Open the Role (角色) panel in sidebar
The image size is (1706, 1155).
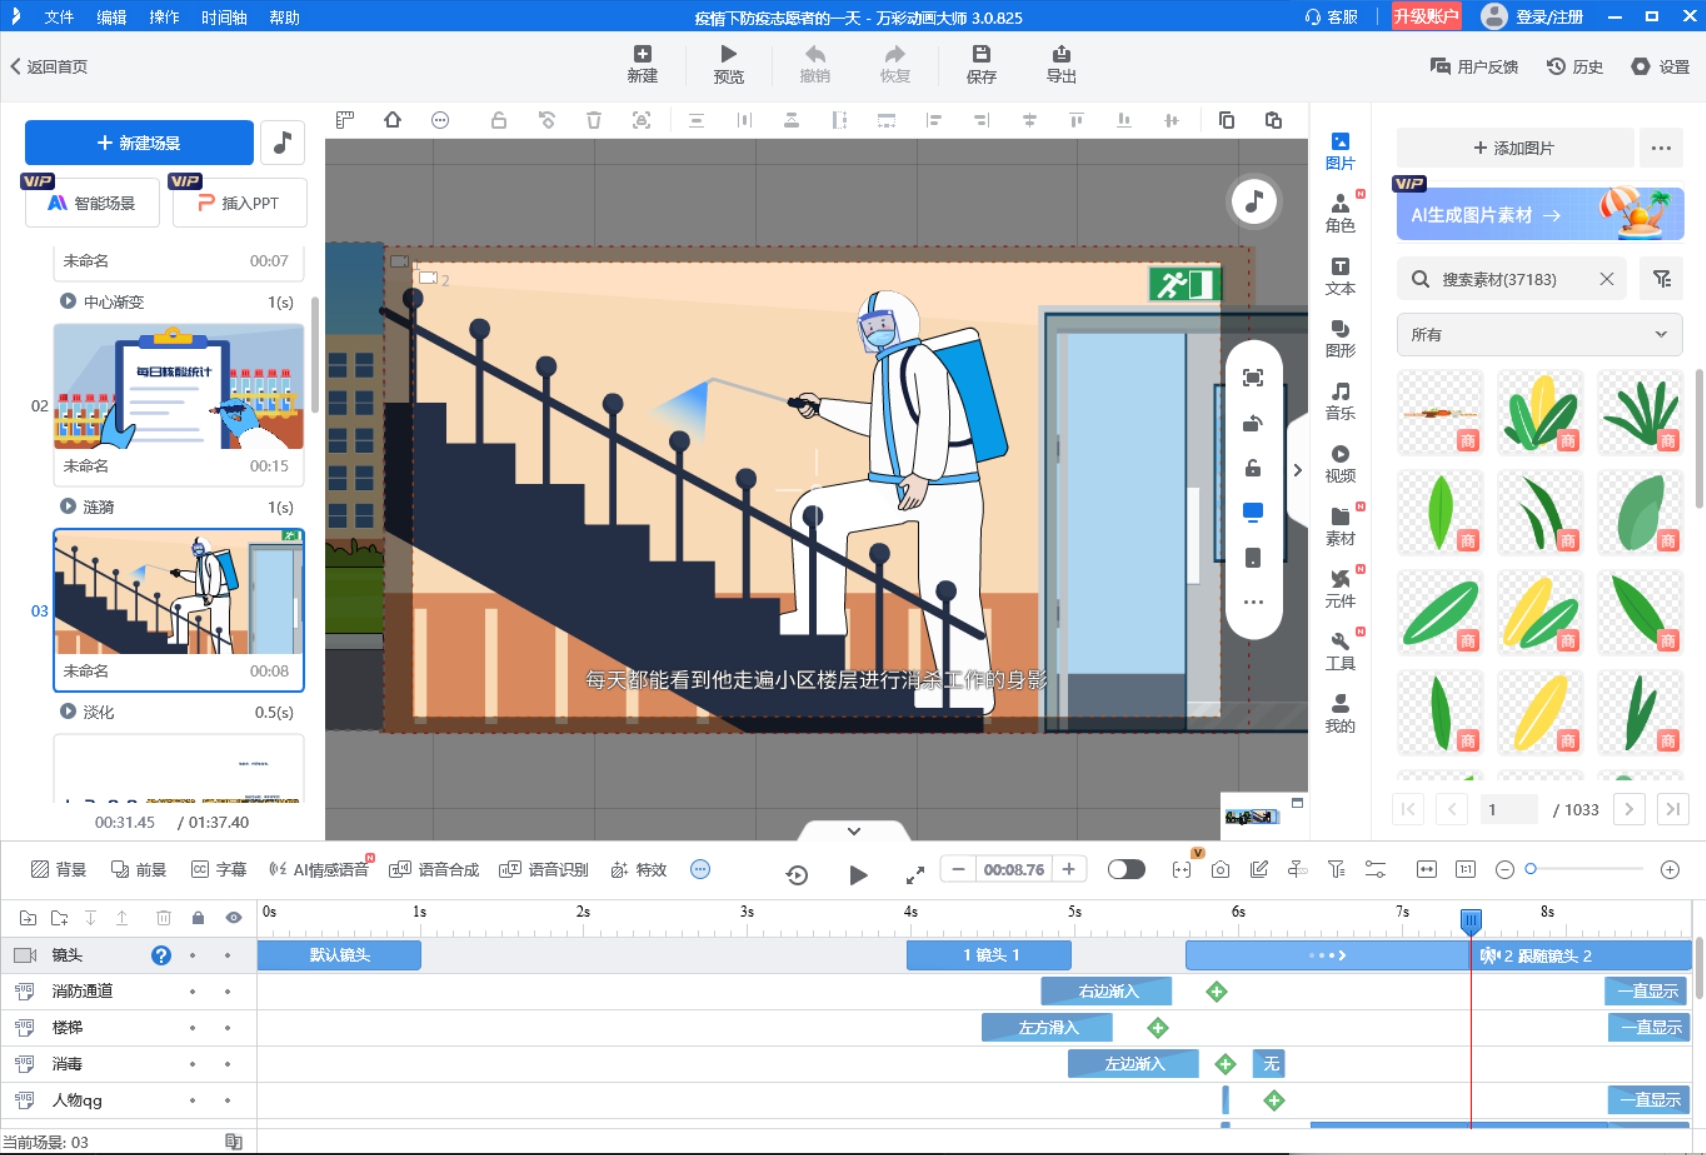(1340, 213)
